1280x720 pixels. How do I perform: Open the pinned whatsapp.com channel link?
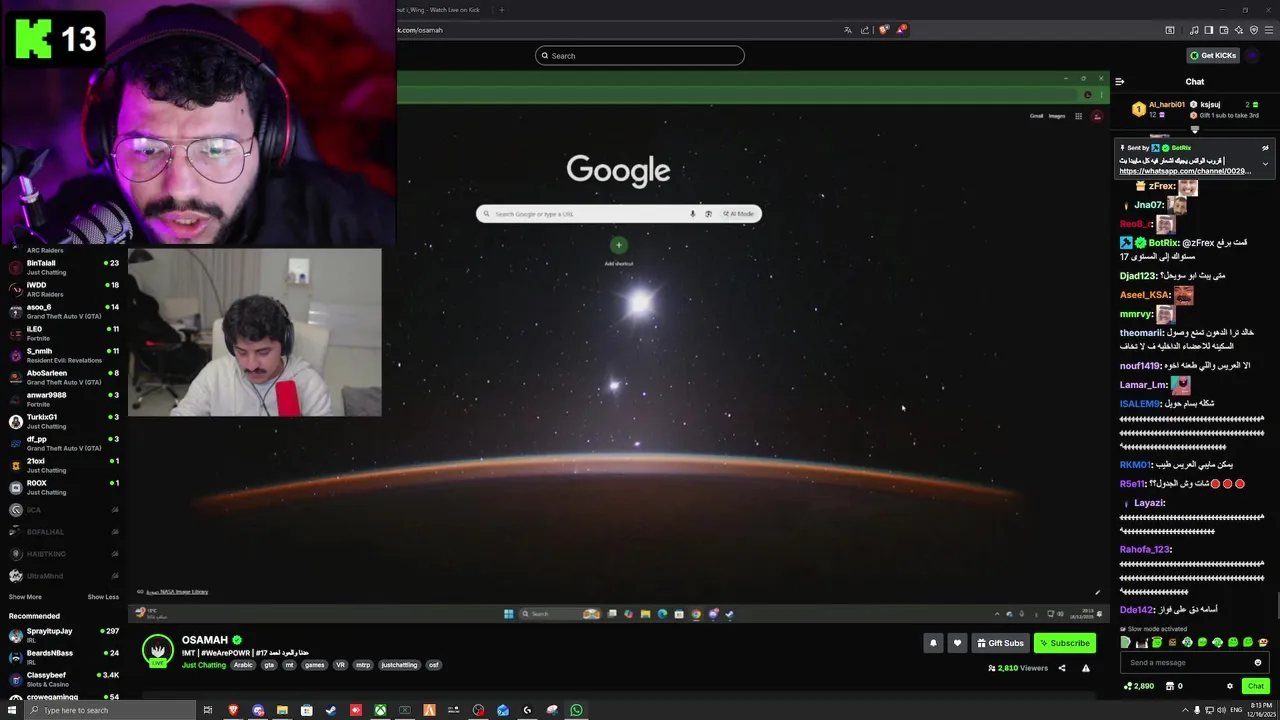[1185, 171]
